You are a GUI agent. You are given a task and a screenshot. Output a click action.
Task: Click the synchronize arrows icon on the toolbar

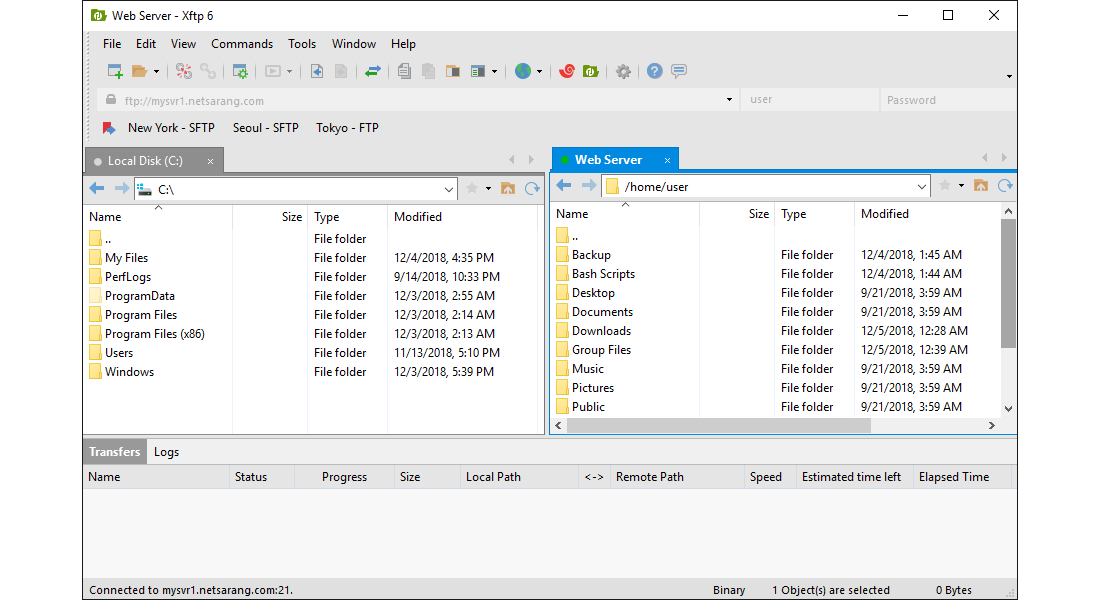[x=374, y=71]
